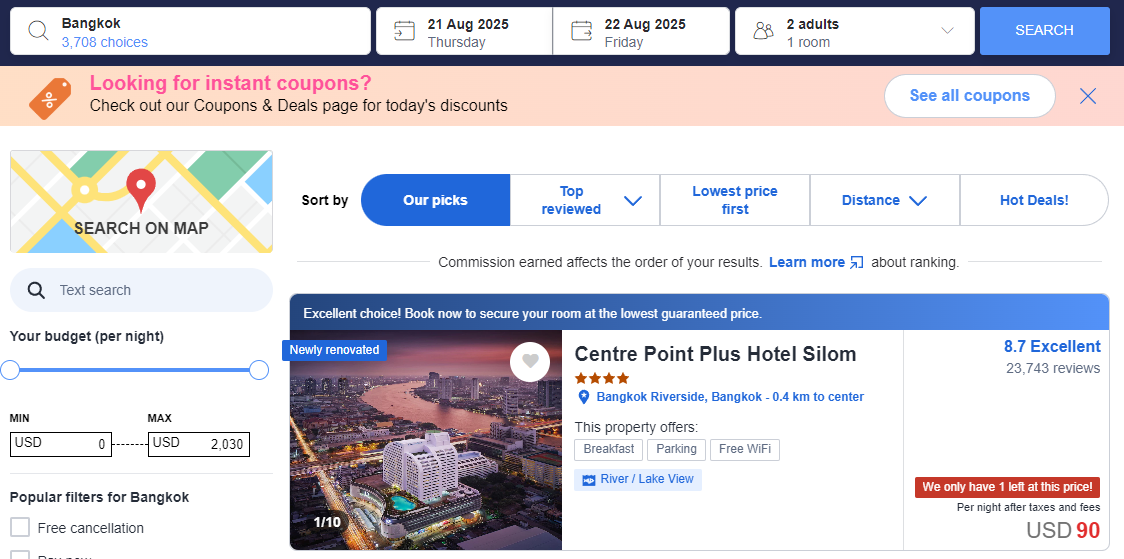Dismiss the instant coupons banner

(1088, 96)
